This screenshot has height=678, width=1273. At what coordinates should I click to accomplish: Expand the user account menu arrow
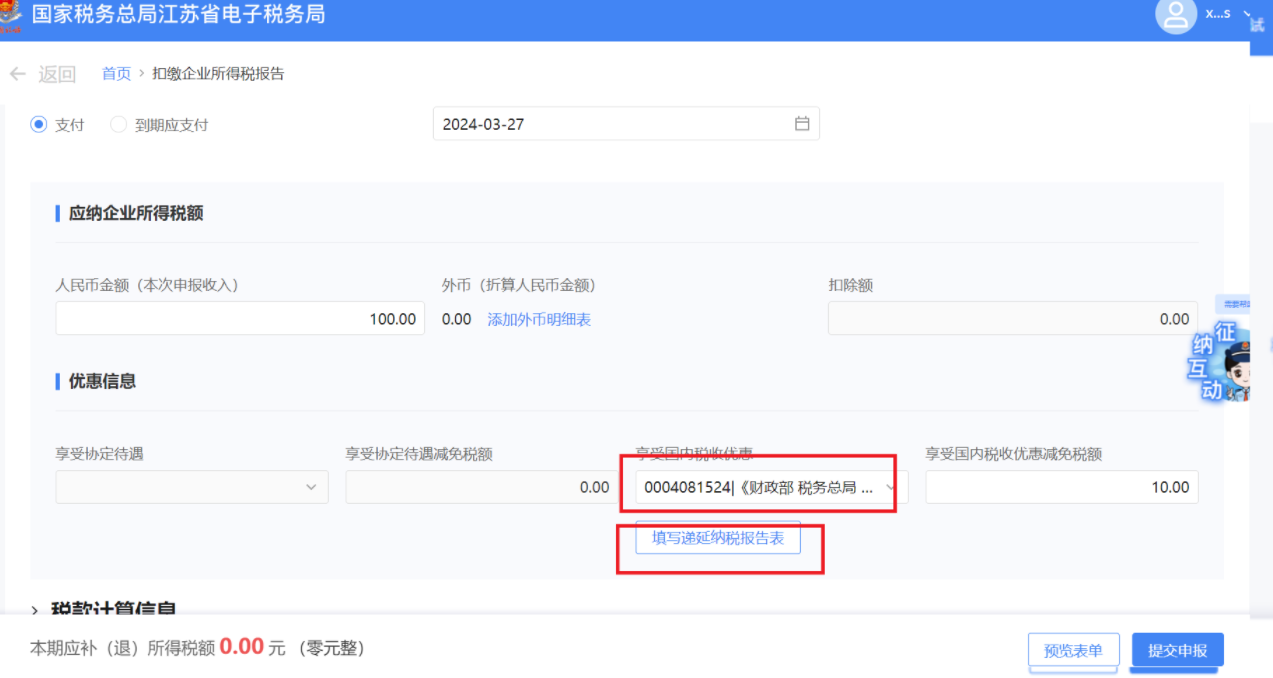1247,14
